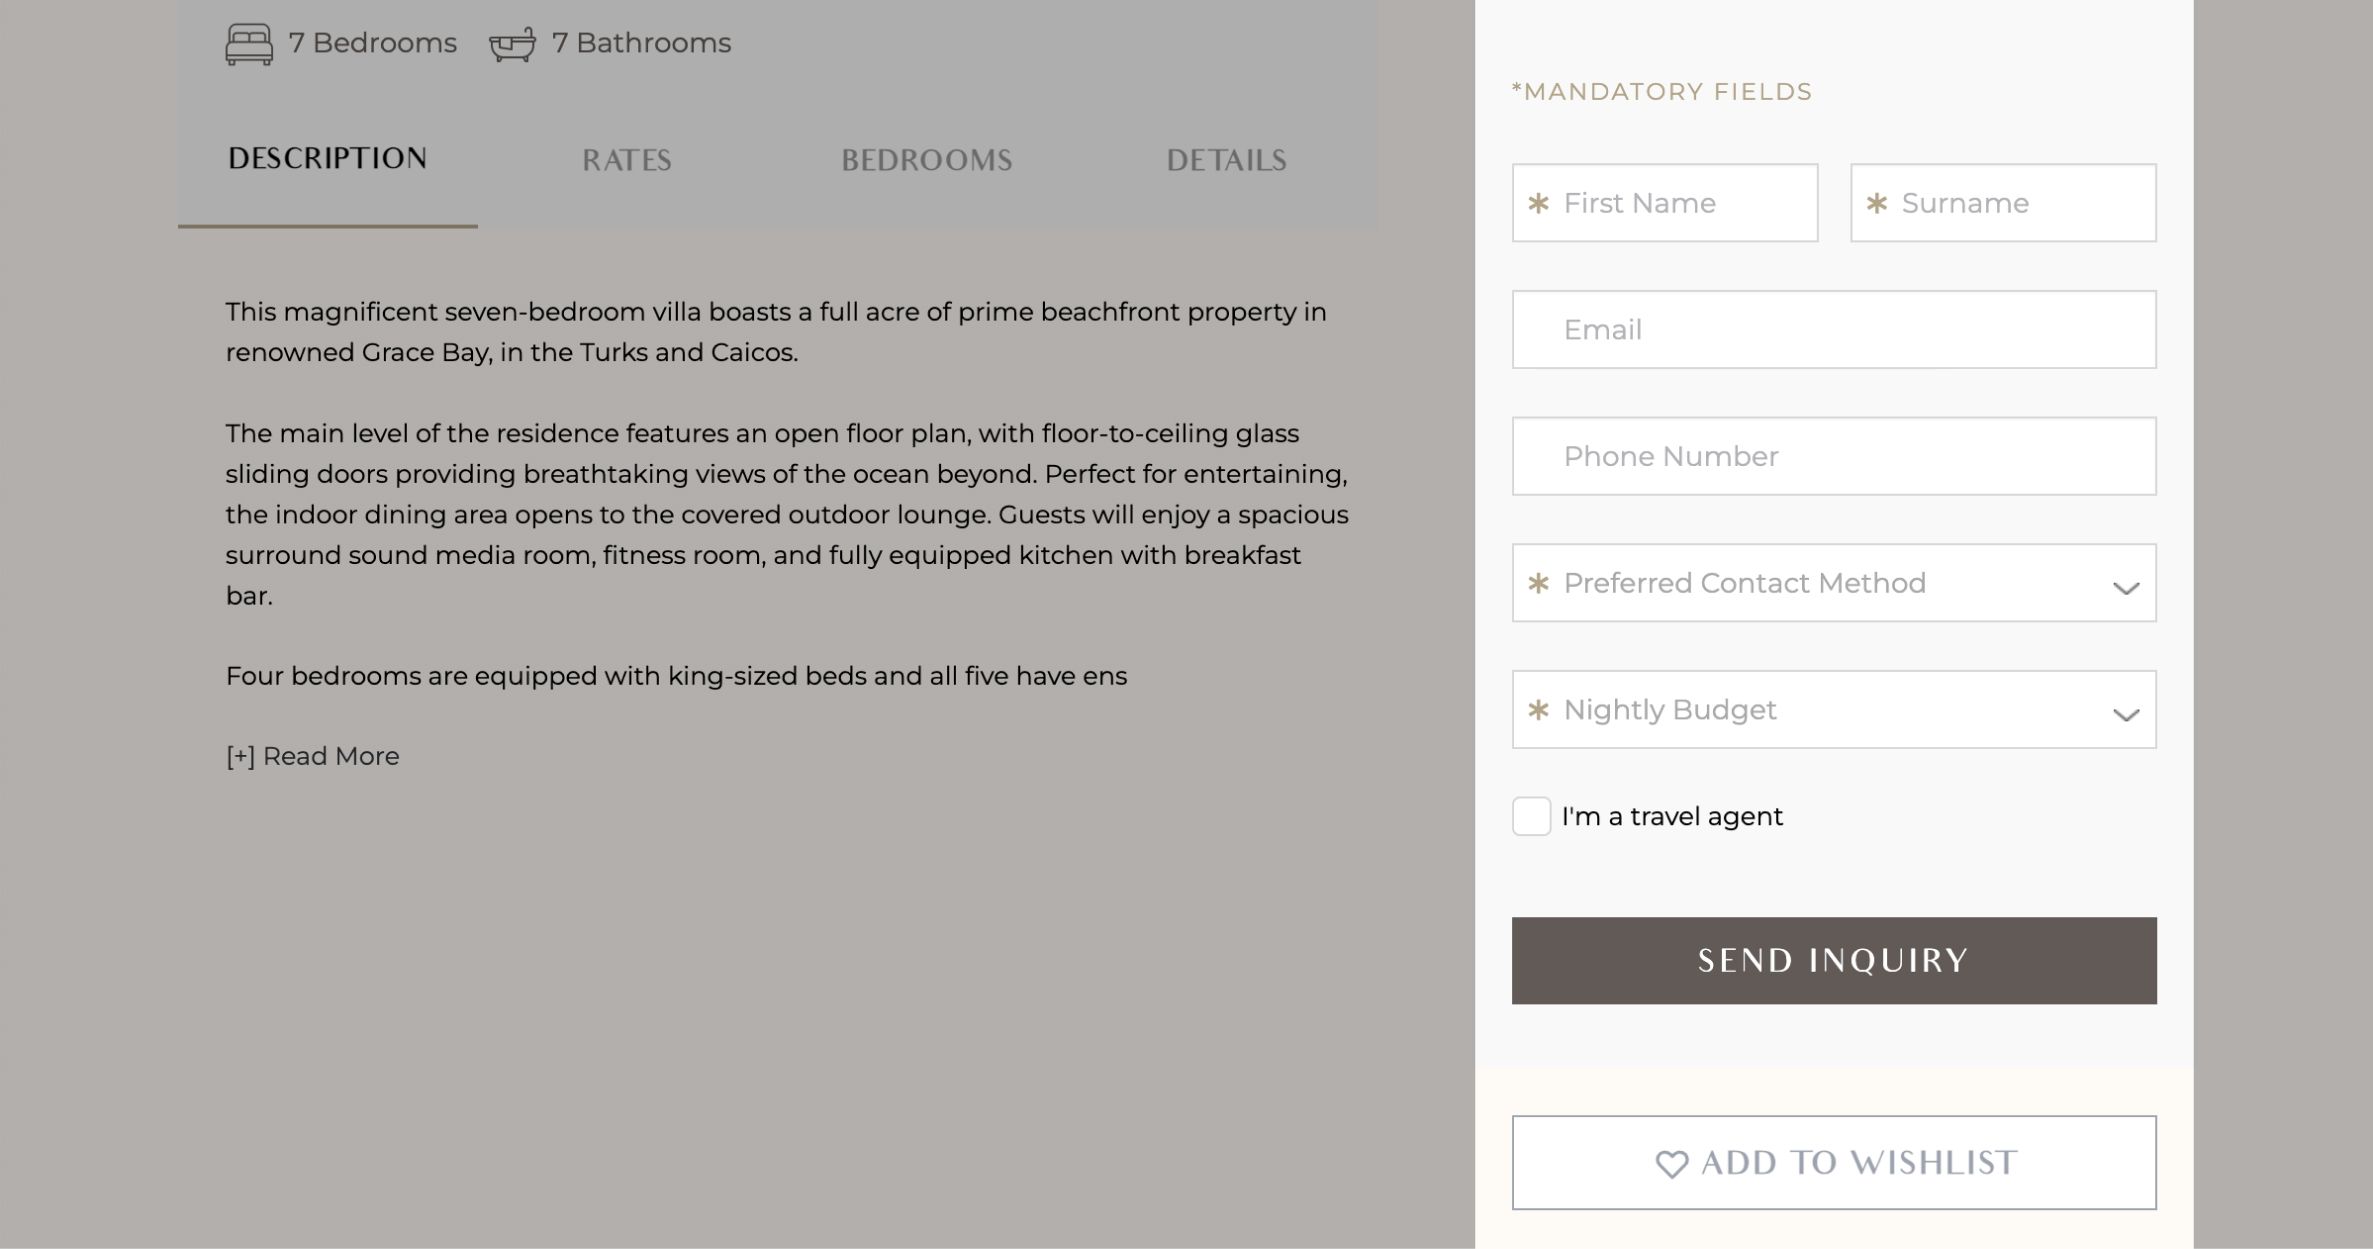This screenshot has height=1249, width=2373.
Task: Open the Bedrooms tab
Action: click(926, 160)
